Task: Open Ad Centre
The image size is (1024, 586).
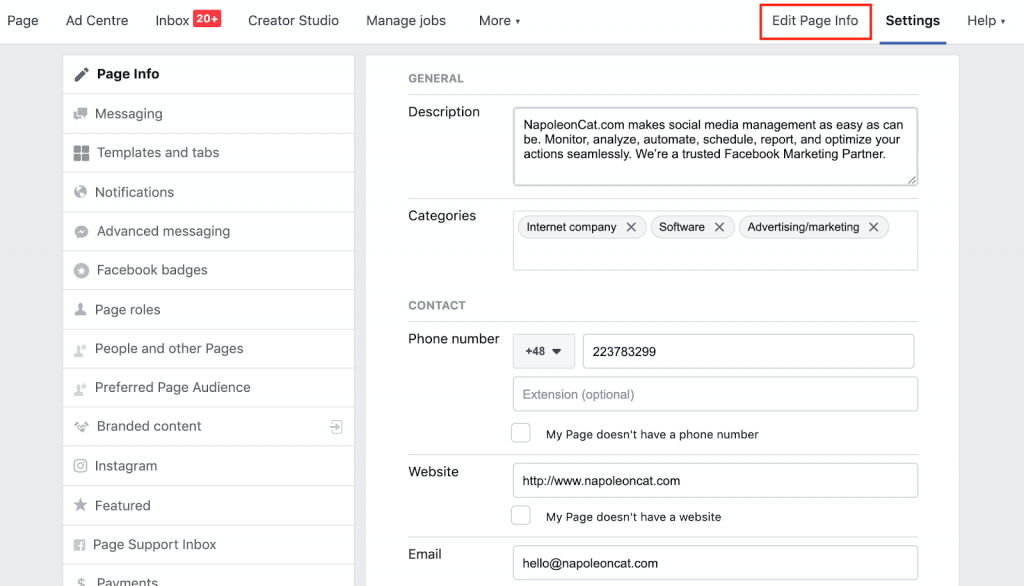Action: (x=97, y=21)
